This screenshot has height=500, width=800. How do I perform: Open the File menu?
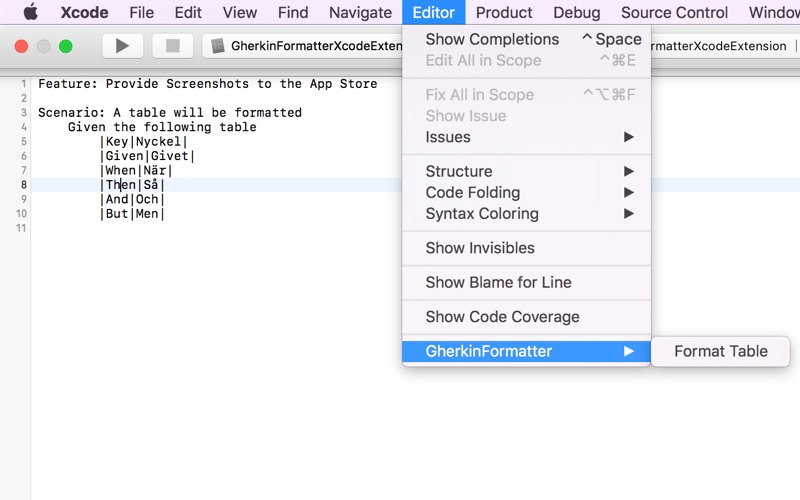point(141,12)
